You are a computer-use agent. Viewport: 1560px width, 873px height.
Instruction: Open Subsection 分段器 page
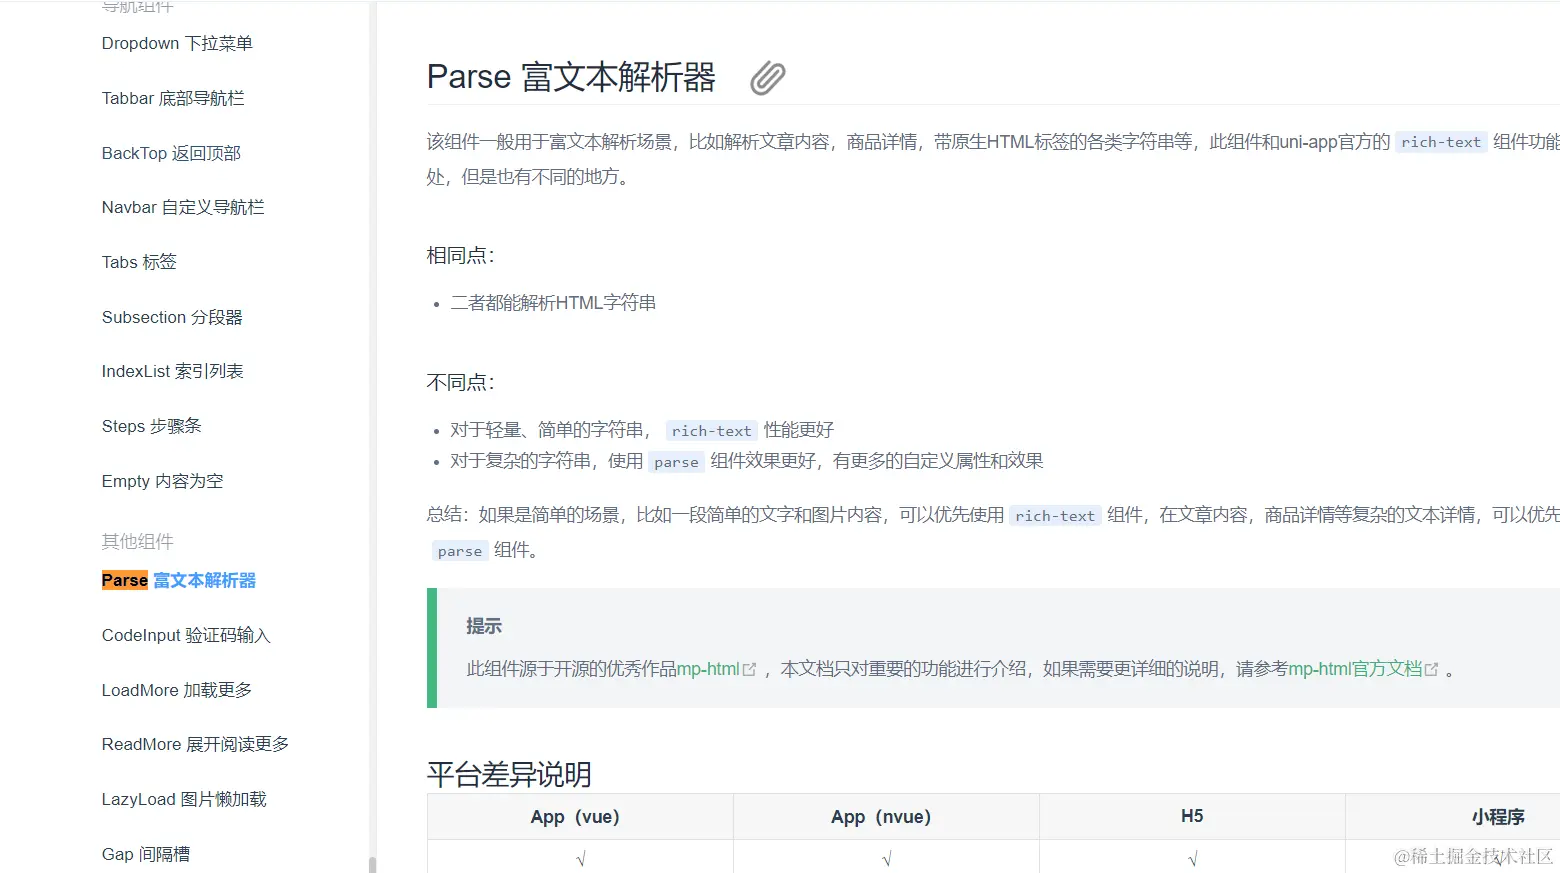pyautogui.click(x=172, y=317)
